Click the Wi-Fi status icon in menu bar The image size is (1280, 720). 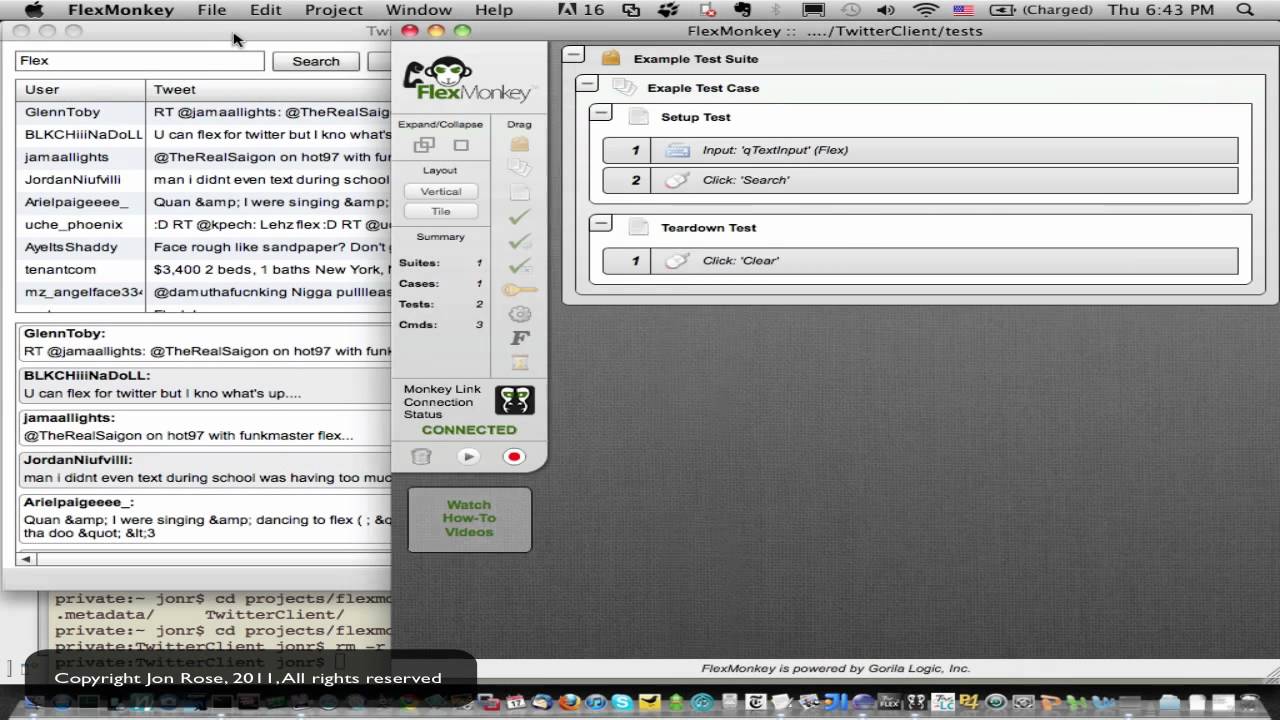[926, 10]
